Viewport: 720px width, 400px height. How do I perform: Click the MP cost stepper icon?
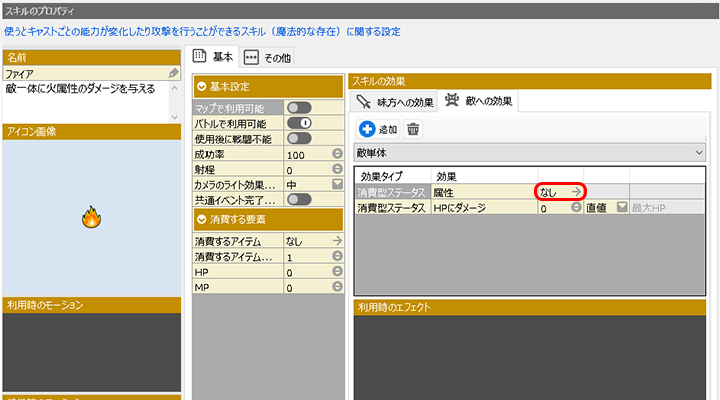tap(337, 288)
